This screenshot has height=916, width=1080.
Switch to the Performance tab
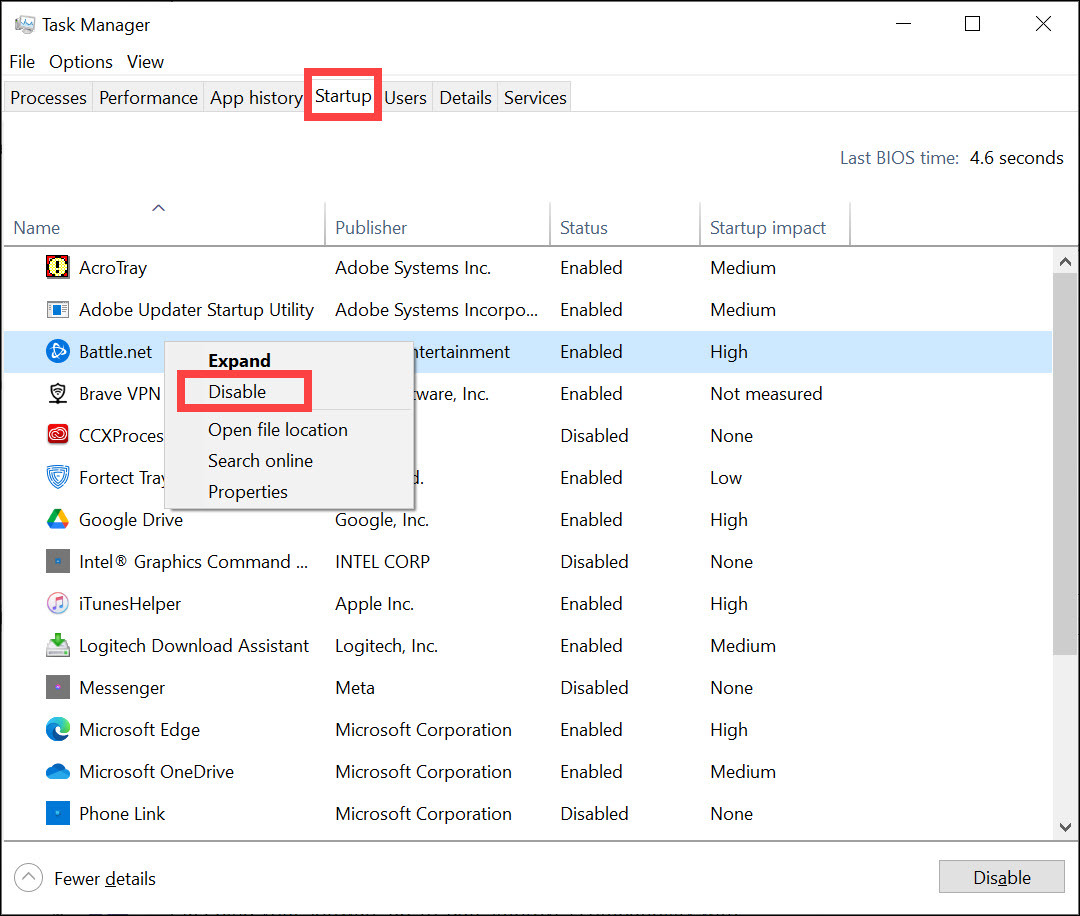[147, 97]
